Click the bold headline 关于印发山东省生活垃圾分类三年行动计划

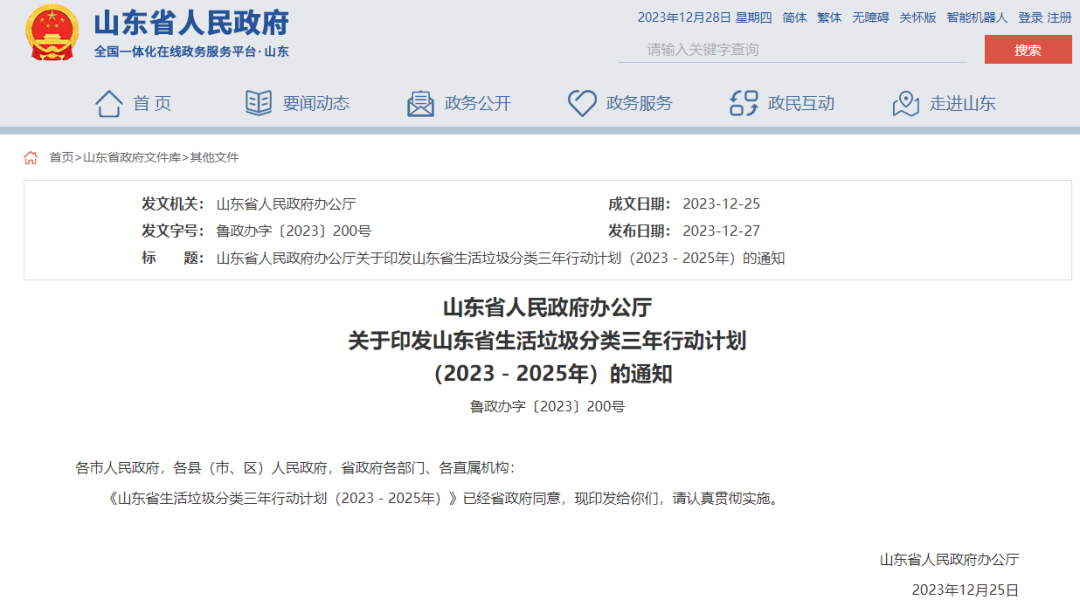[x=547, y=340]
